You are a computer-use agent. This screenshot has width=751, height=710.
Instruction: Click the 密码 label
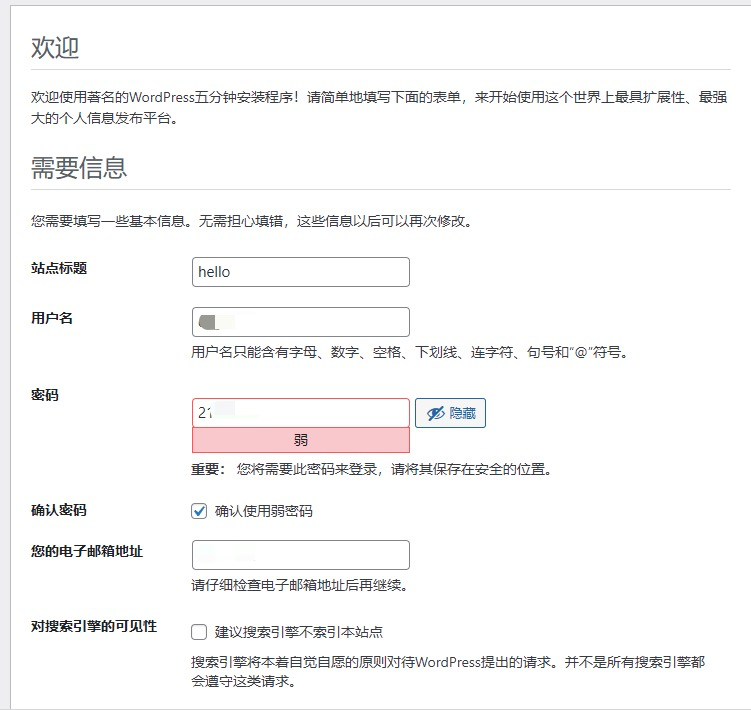coord(45,395)
